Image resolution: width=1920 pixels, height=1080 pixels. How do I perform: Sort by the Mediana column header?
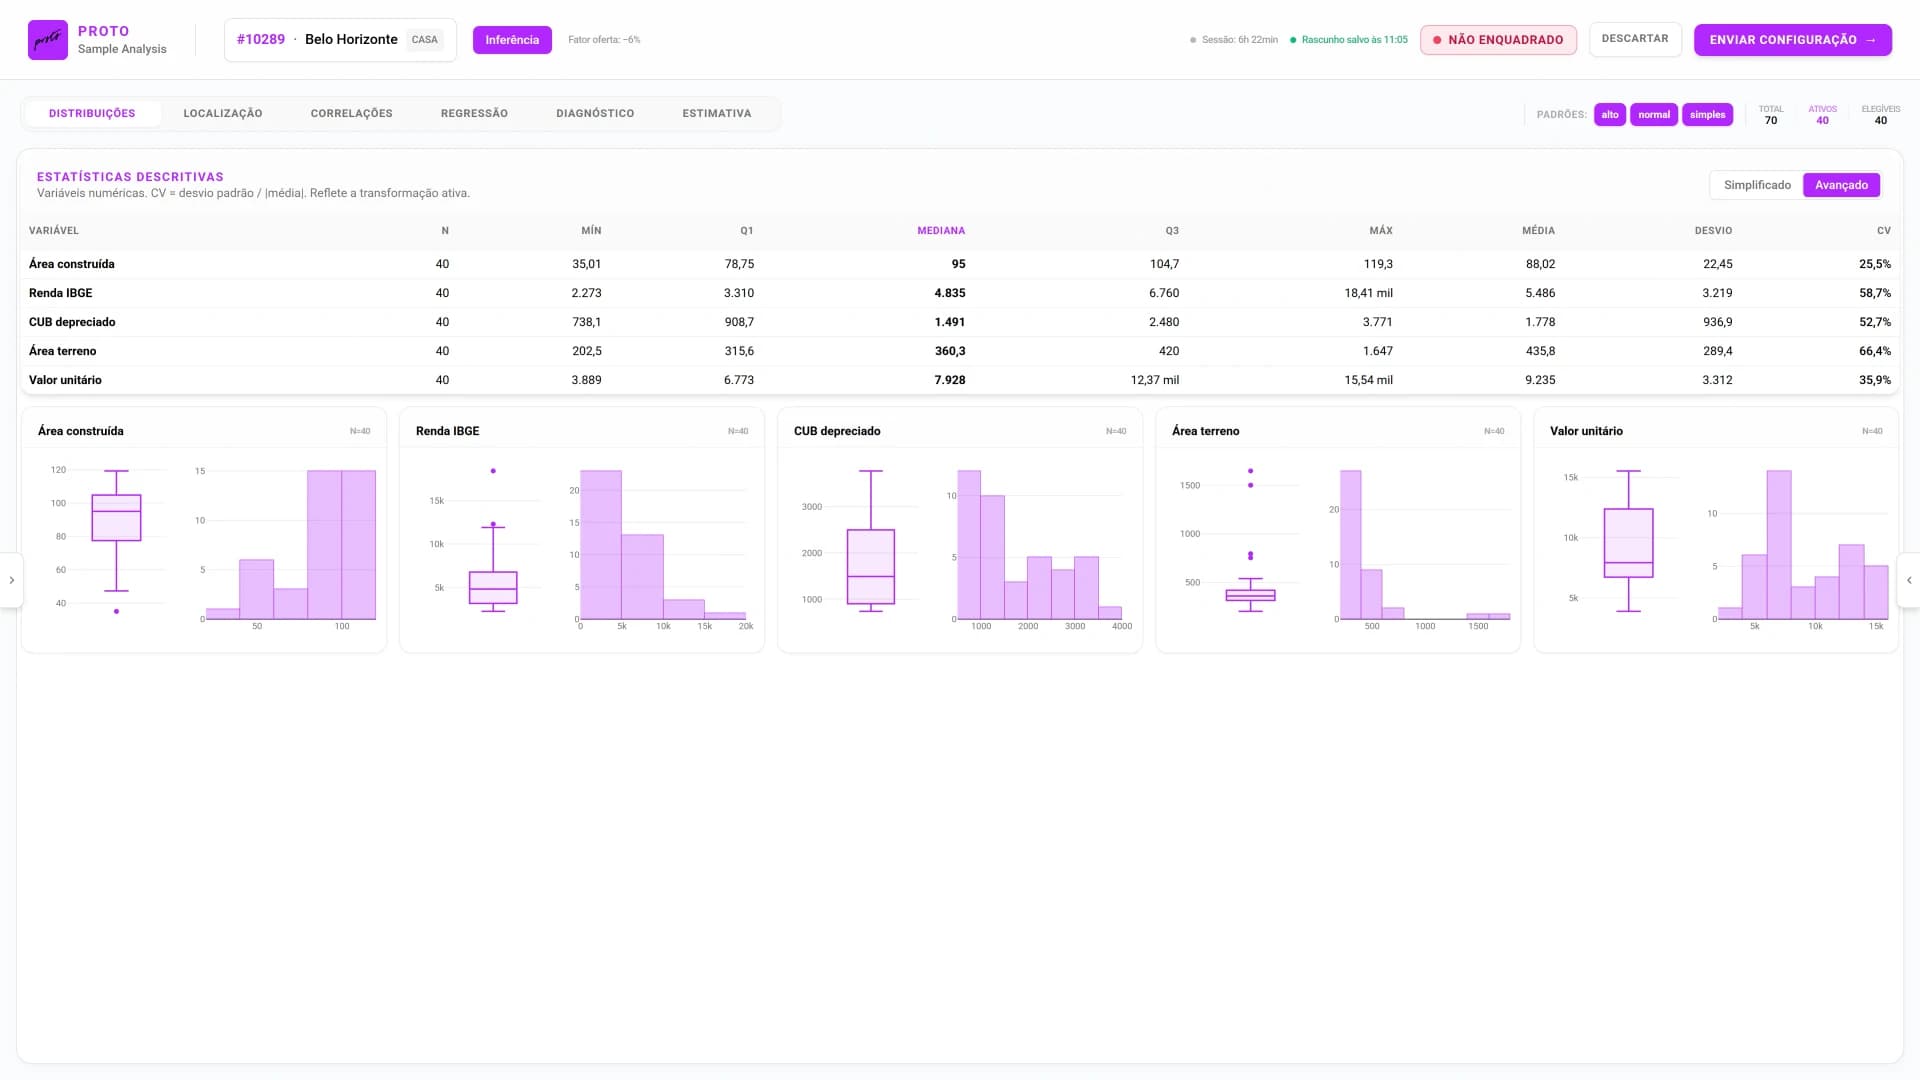tap(941, 231)
